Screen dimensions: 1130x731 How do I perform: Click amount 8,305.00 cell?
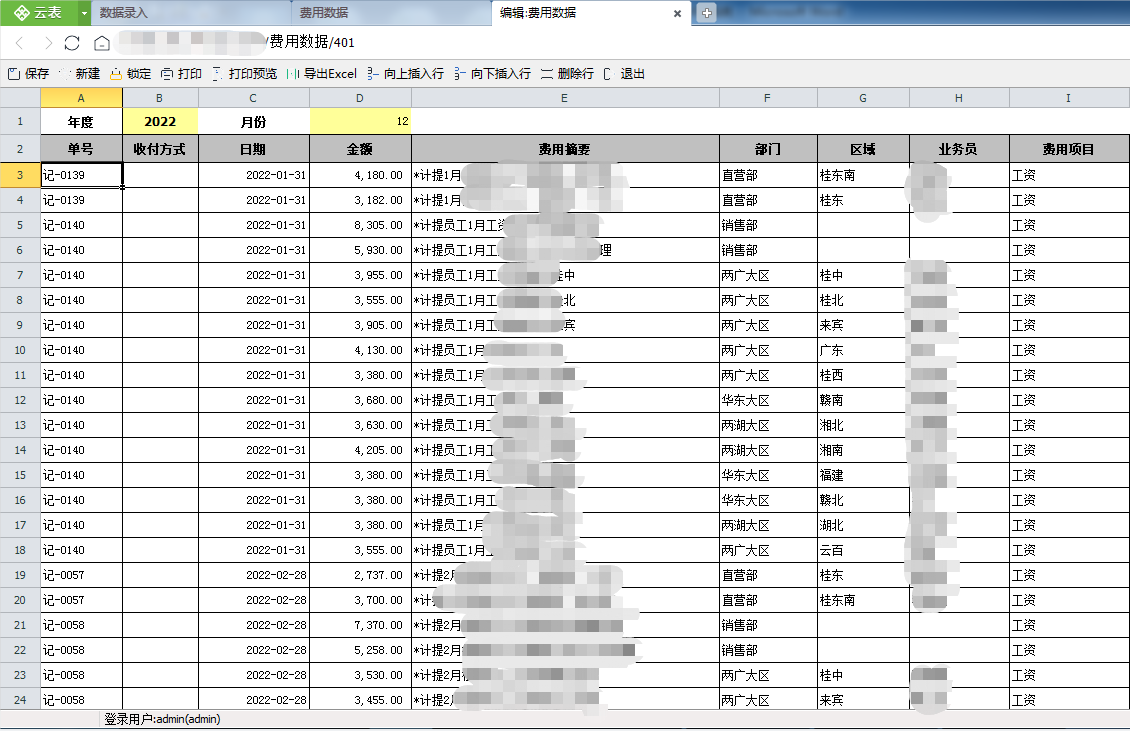tap(360, 226)
